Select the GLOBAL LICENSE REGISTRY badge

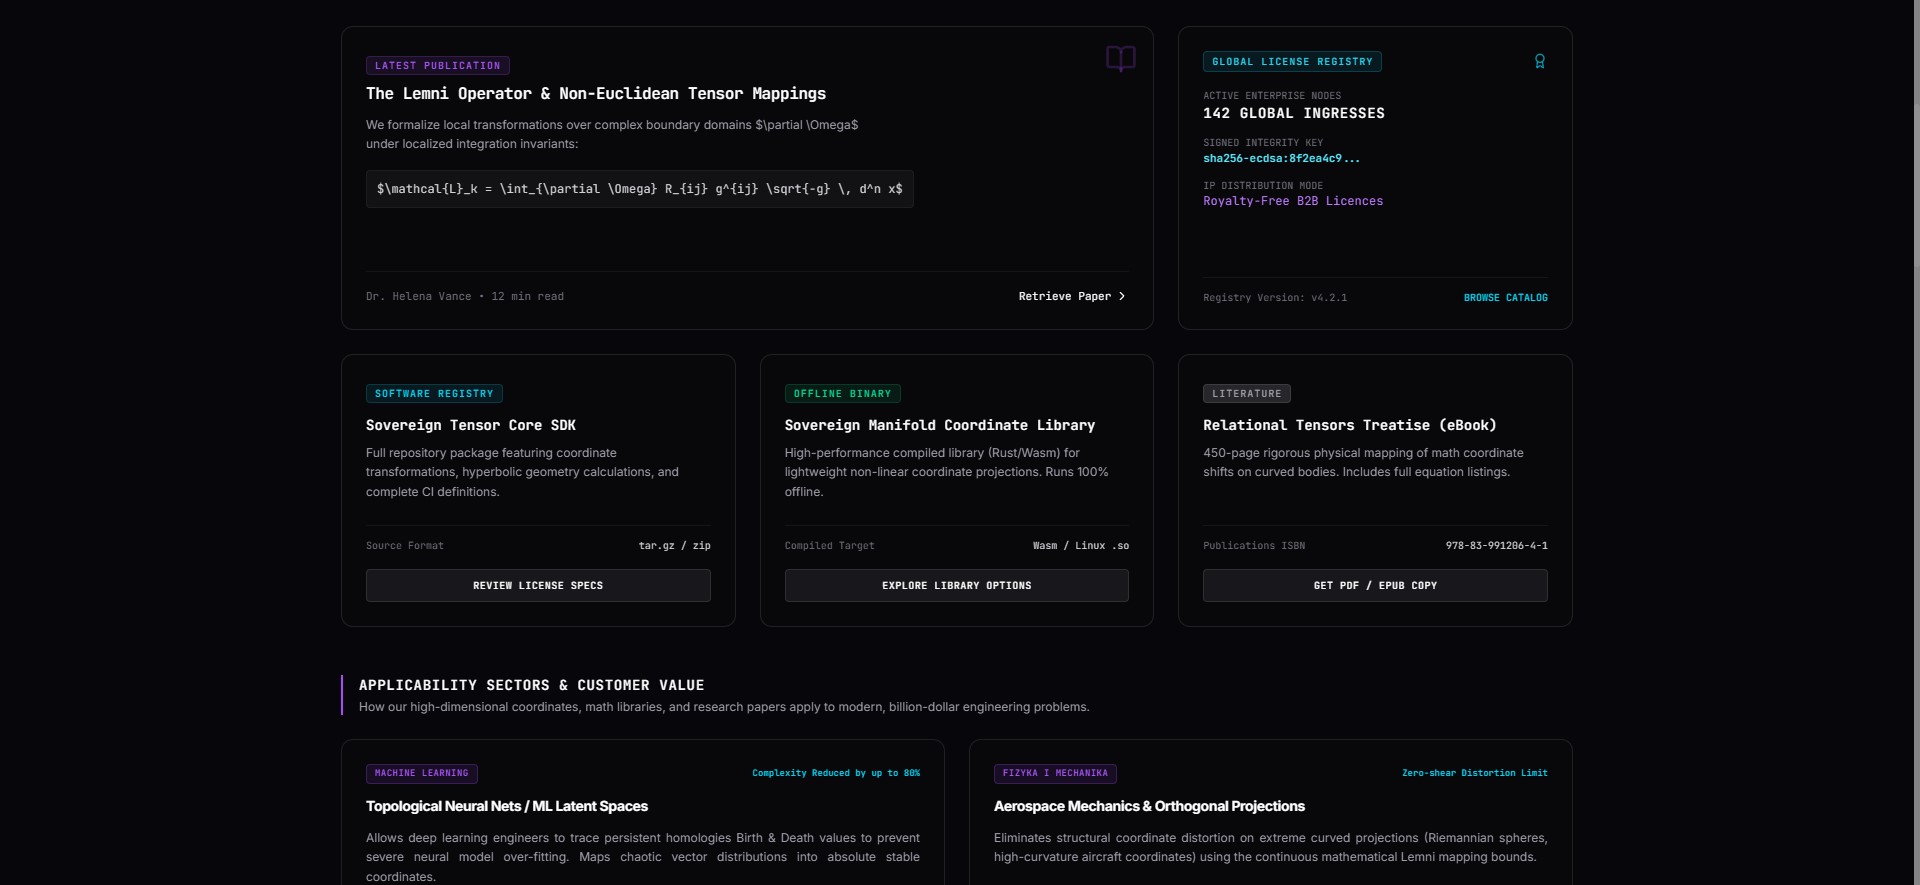coord(1292,62)
